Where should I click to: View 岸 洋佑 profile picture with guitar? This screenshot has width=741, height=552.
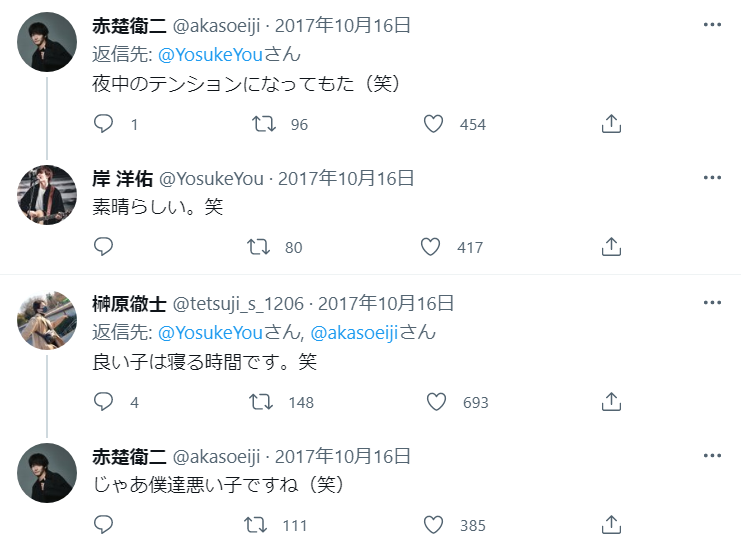(x=47, y=195)
